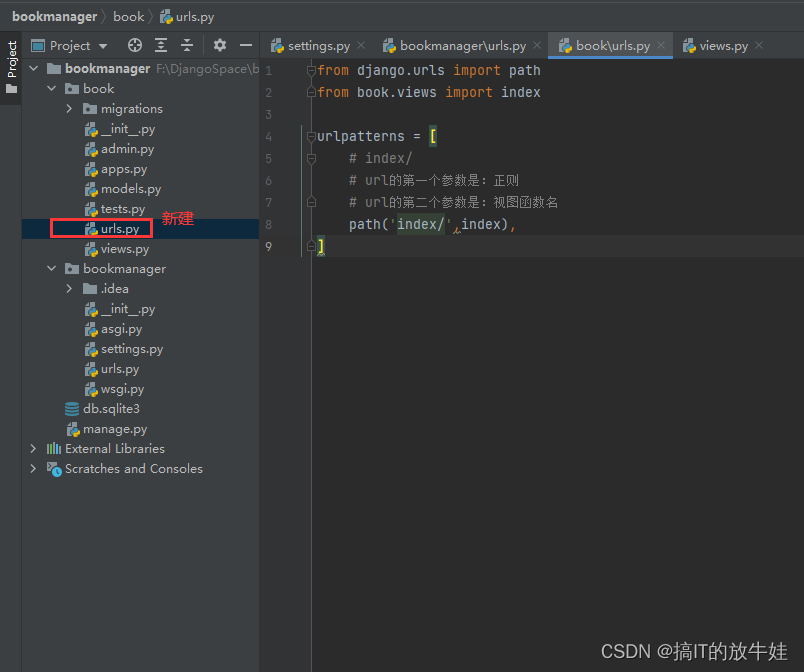Image resolution: width=804 pixels, height=672 pixels.
Task: Select db.sqlite3 database file
Action: 111,409
